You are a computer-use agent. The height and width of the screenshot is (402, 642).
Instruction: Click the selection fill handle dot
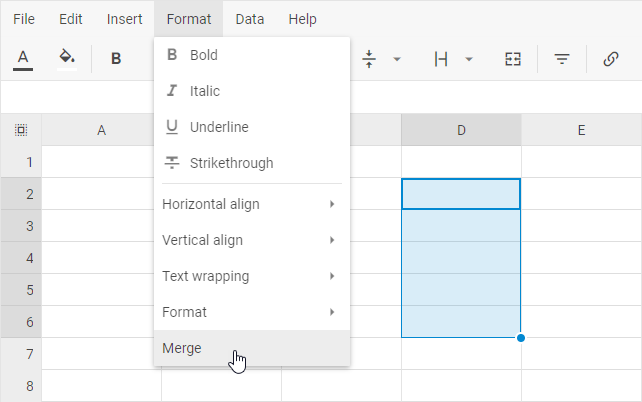click(x=521, y=338)
